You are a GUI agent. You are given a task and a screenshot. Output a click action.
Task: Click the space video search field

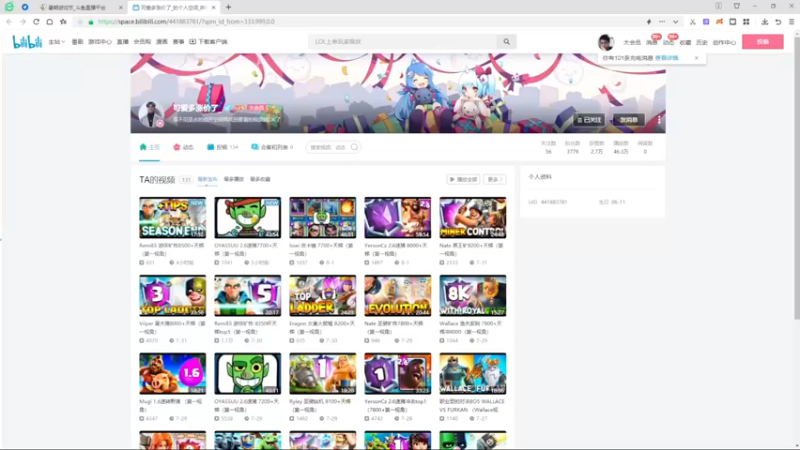328,147
